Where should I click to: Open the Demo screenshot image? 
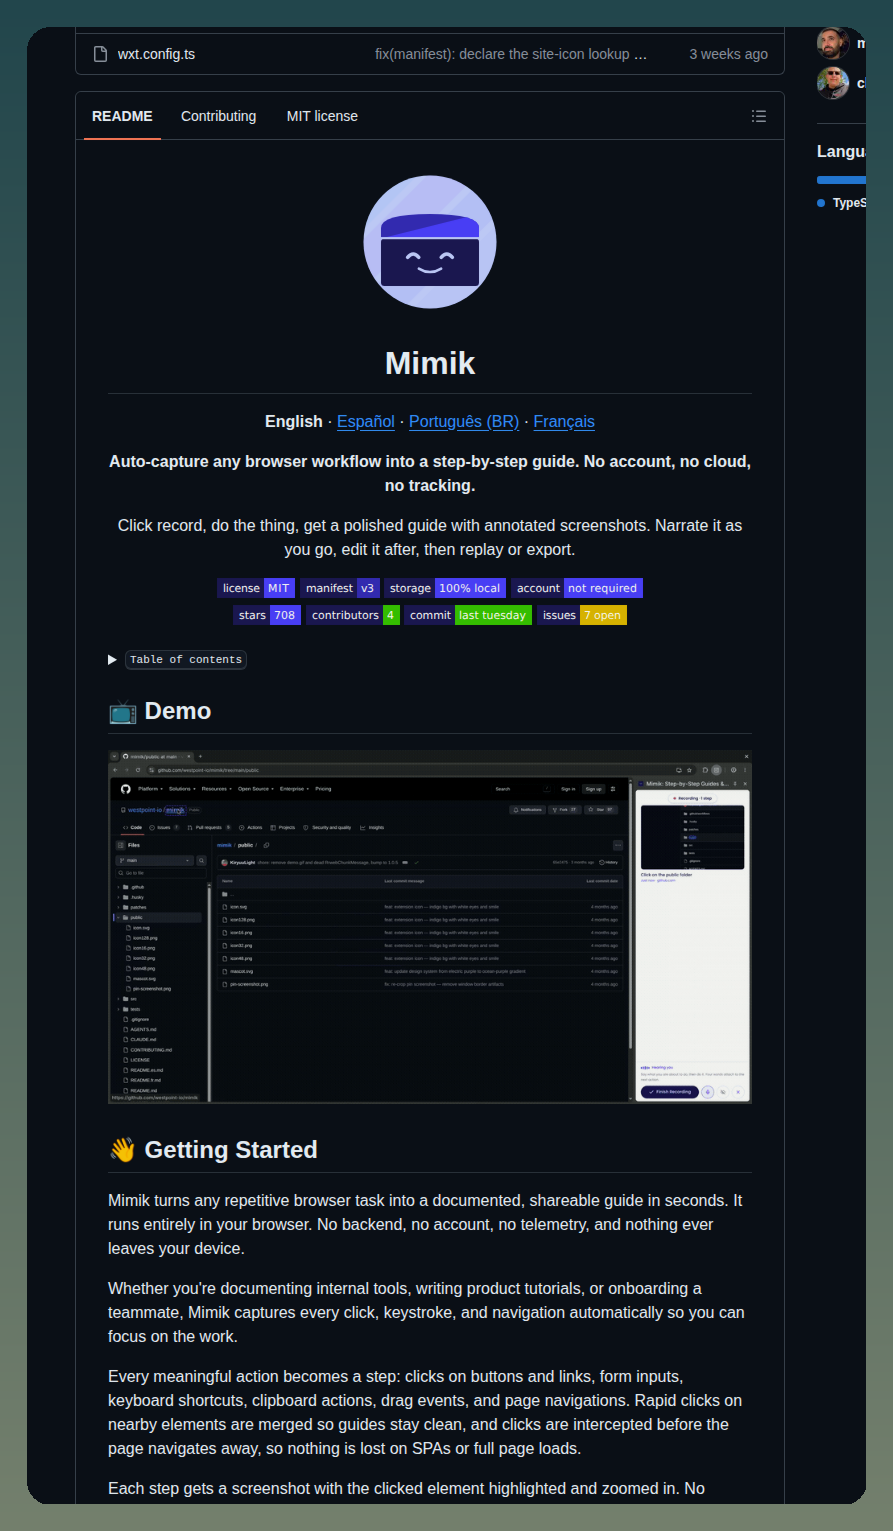(x=430, y=927)
